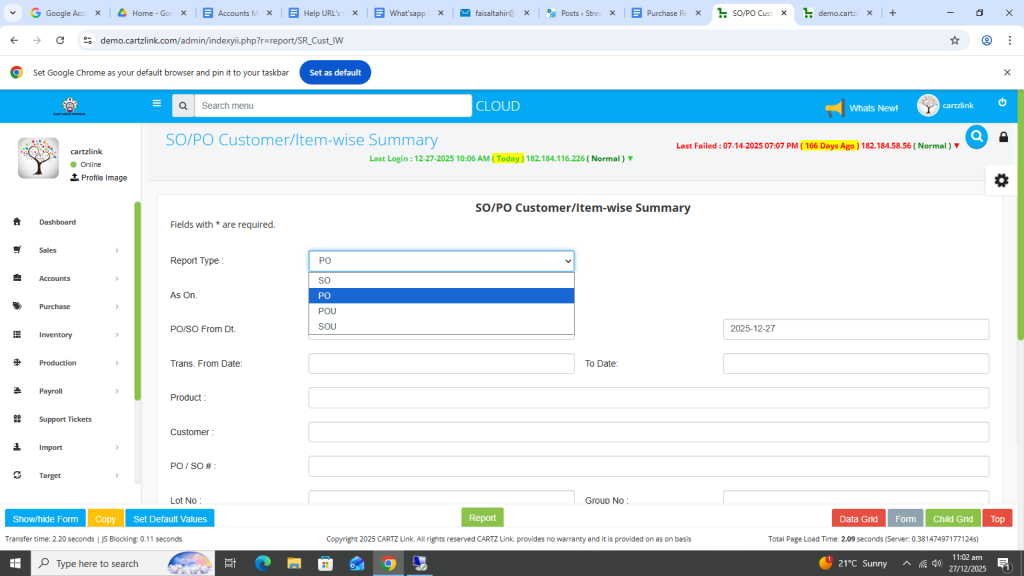
Task: Open Microsoft Edge from the taskbar
Action: pos(263,563)
